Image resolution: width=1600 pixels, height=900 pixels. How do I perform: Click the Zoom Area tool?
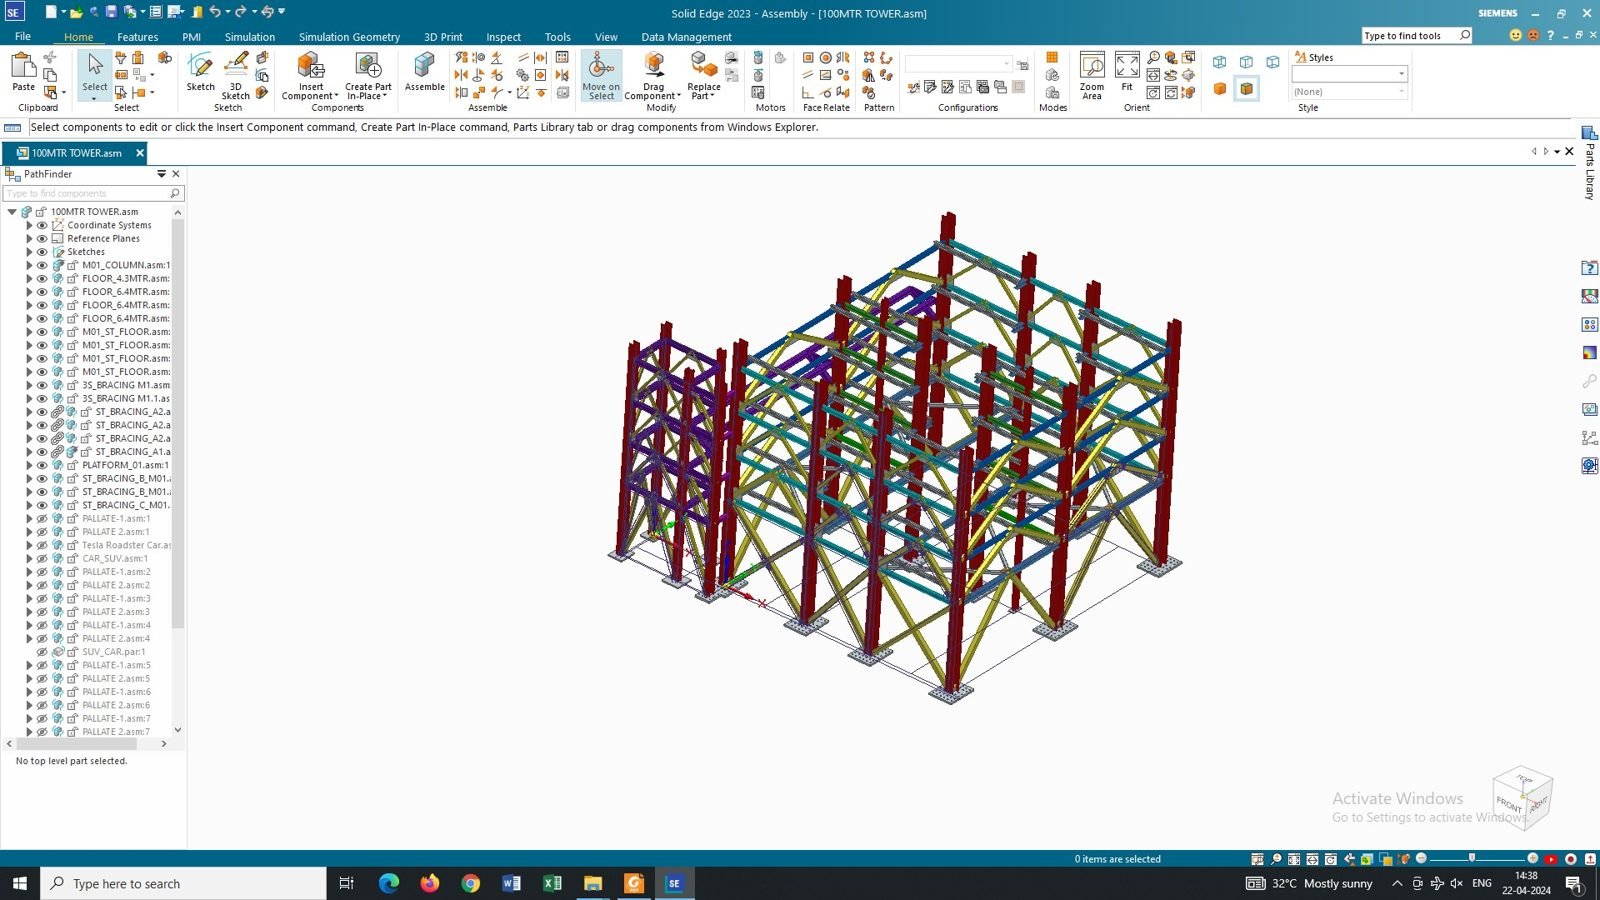pos(1092,76)
